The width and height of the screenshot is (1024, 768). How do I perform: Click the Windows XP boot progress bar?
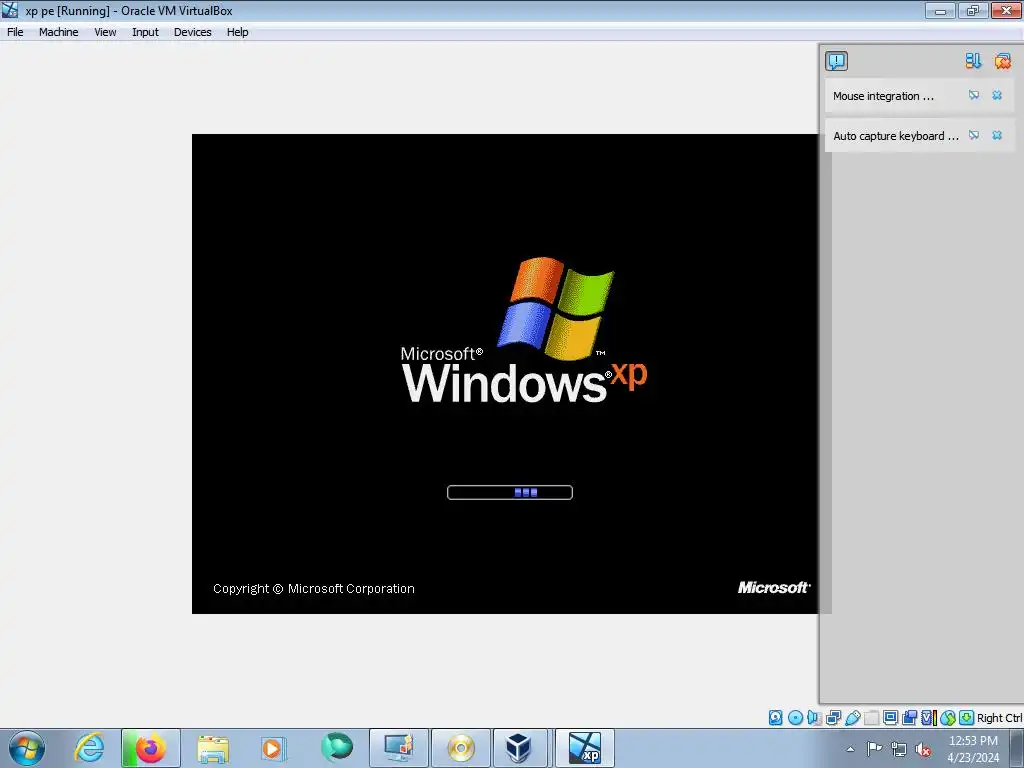click(x=509, y=492)
